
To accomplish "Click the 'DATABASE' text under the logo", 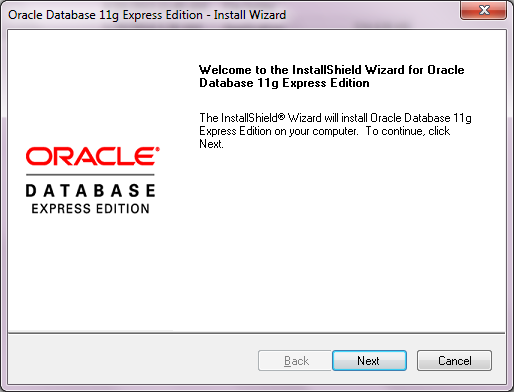I will [x=90, y=191].
